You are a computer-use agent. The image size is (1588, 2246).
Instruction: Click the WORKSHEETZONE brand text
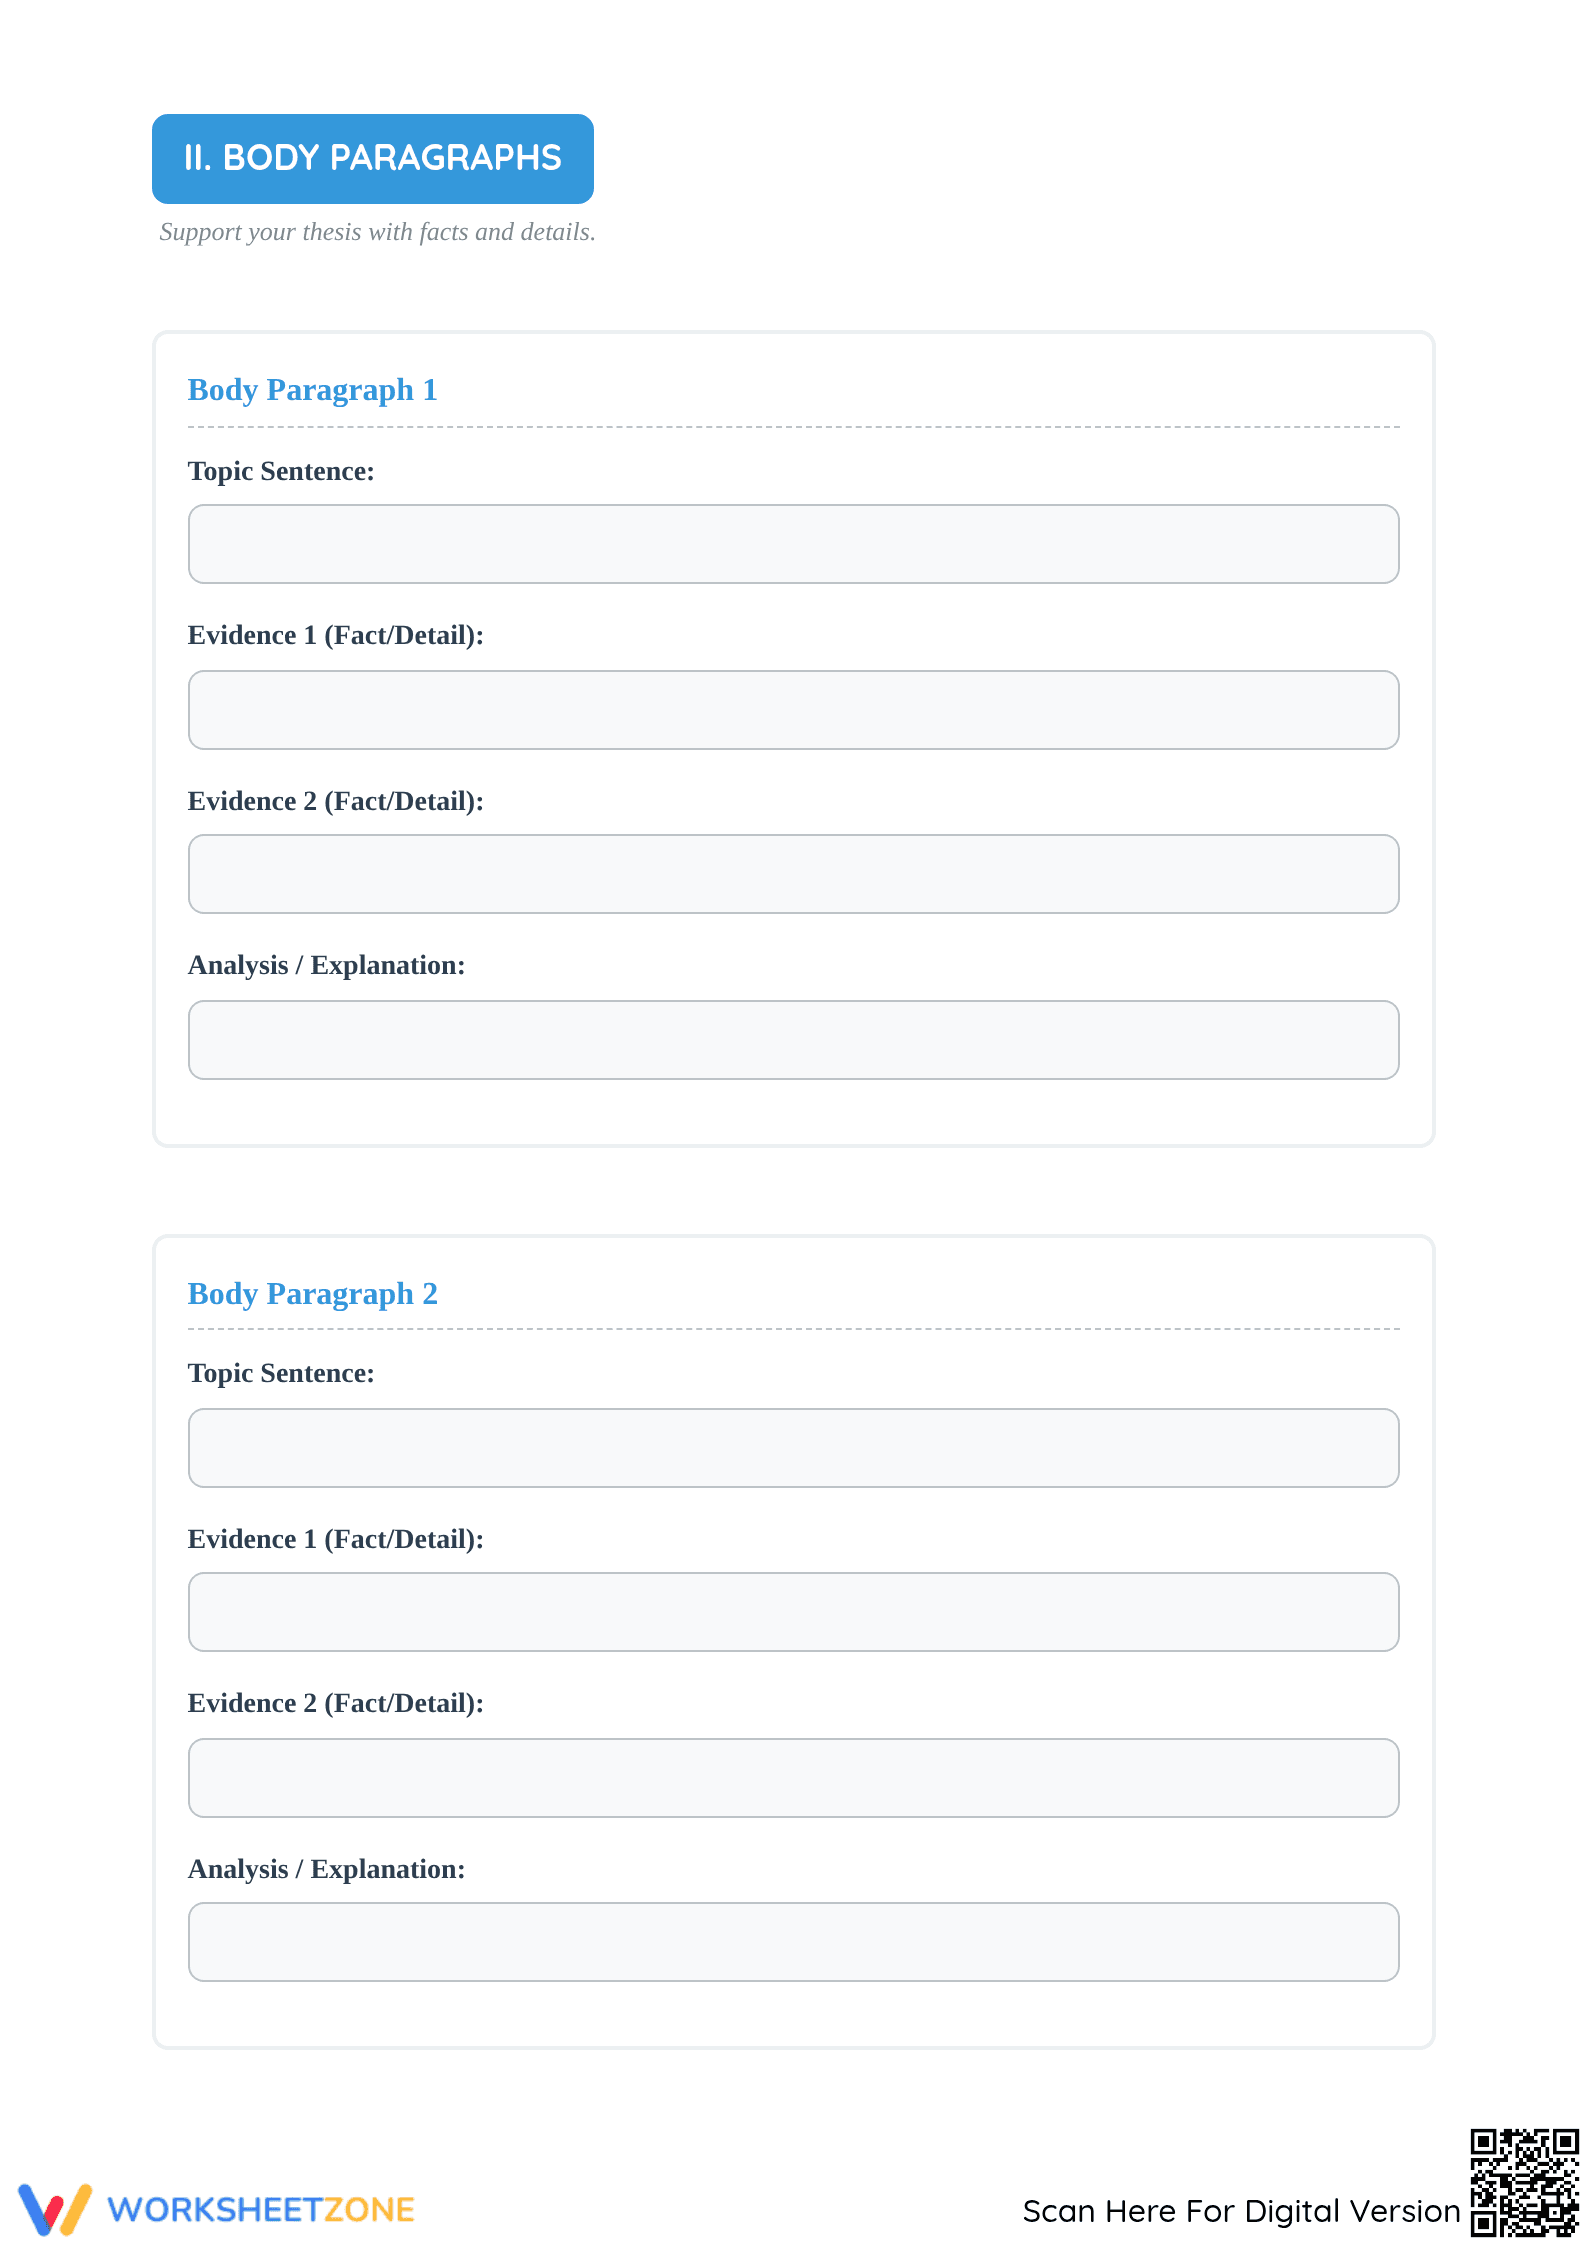261,2210
